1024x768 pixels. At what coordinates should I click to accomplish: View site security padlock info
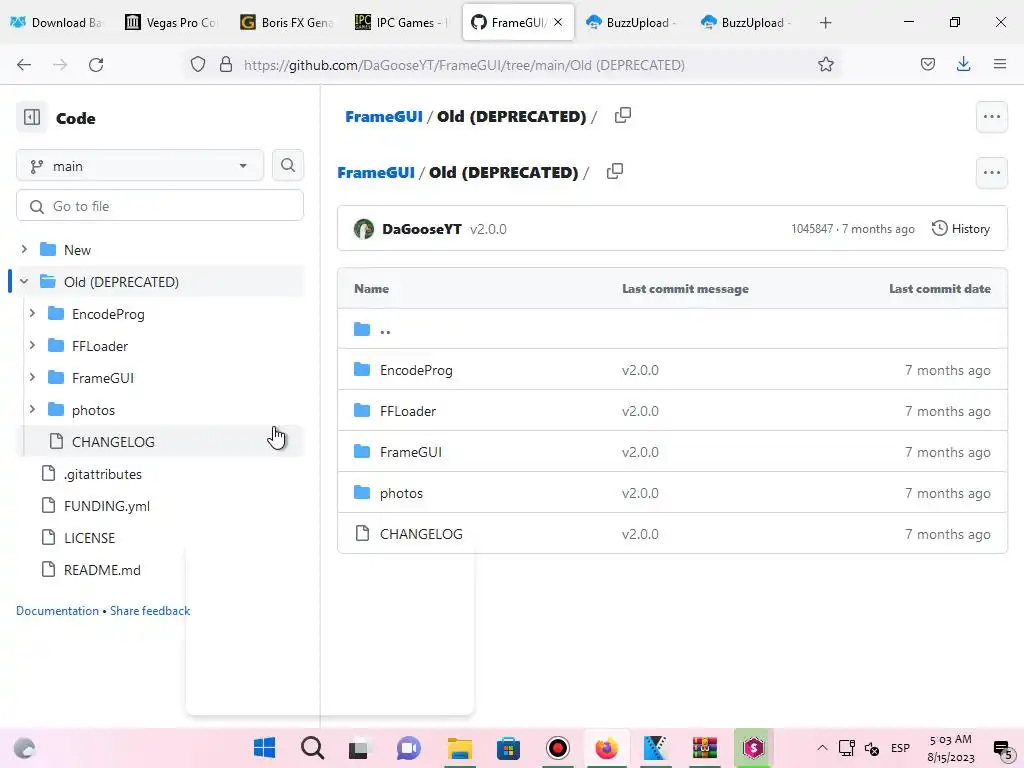(226, 65)
